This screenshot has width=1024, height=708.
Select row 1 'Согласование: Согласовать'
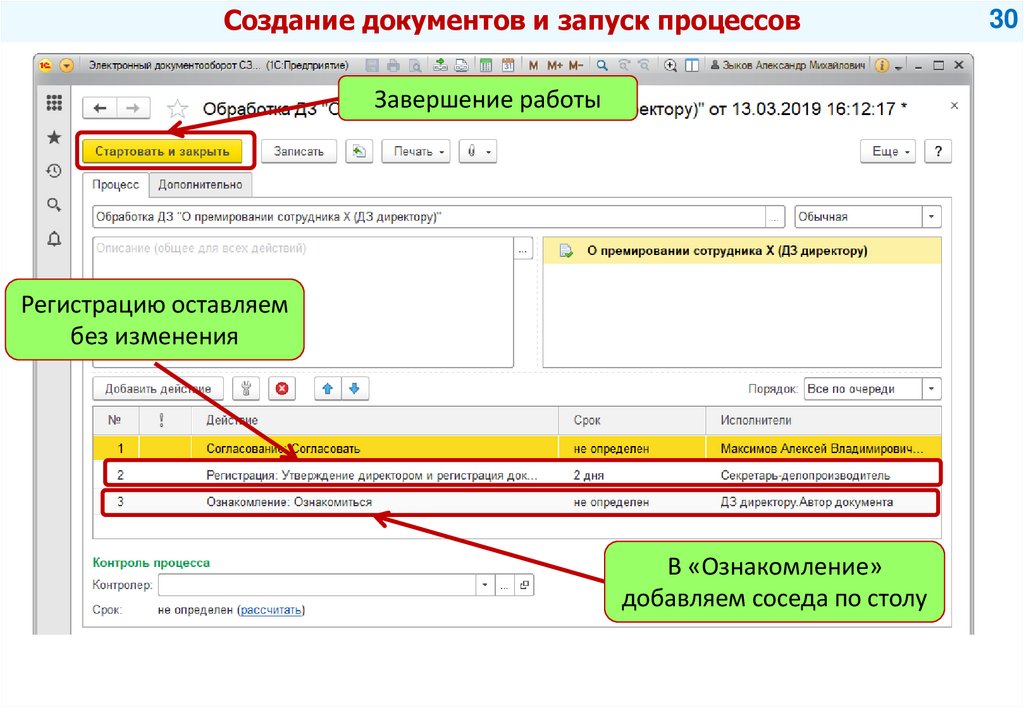tap(517, 449)
